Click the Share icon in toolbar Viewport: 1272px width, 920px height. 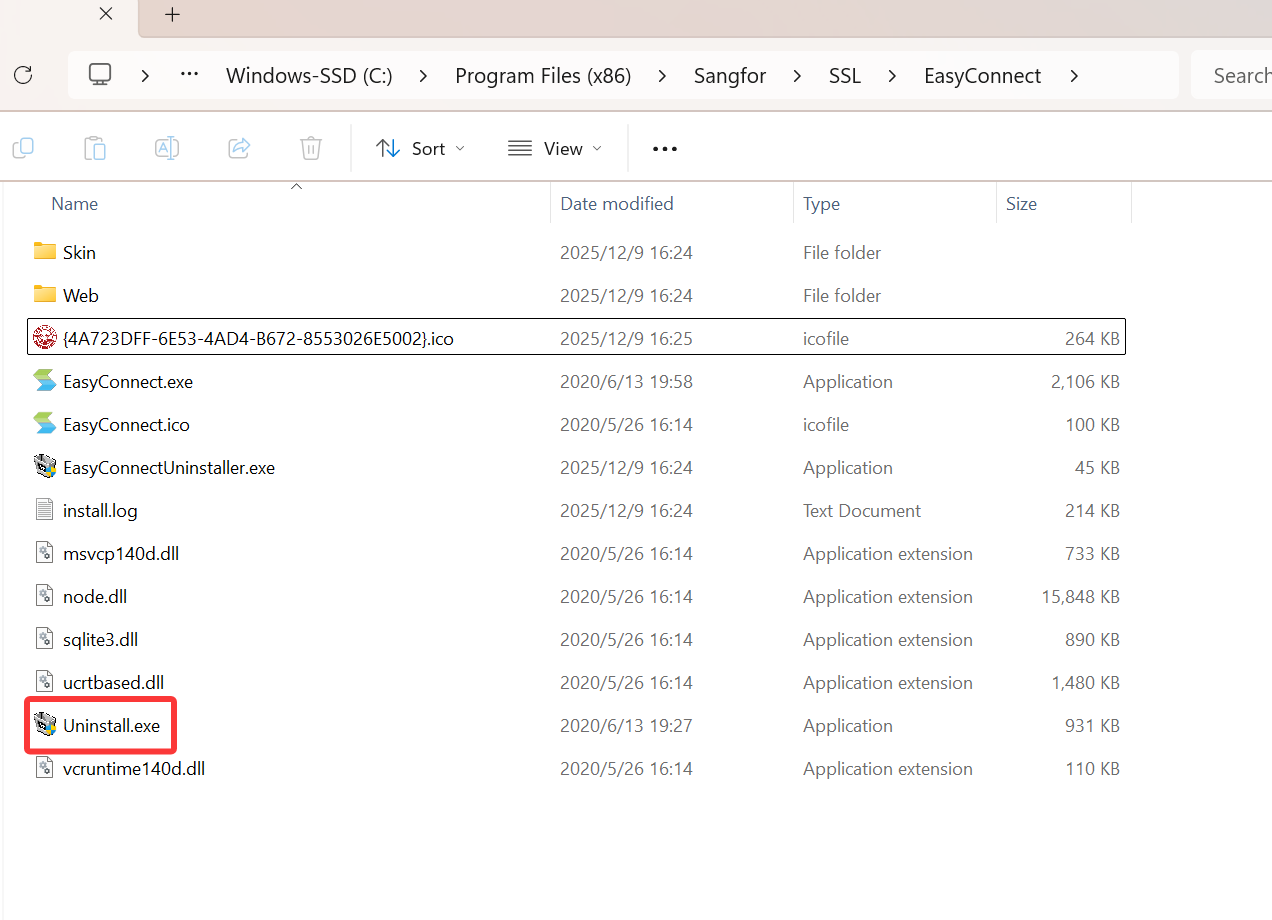239,148
